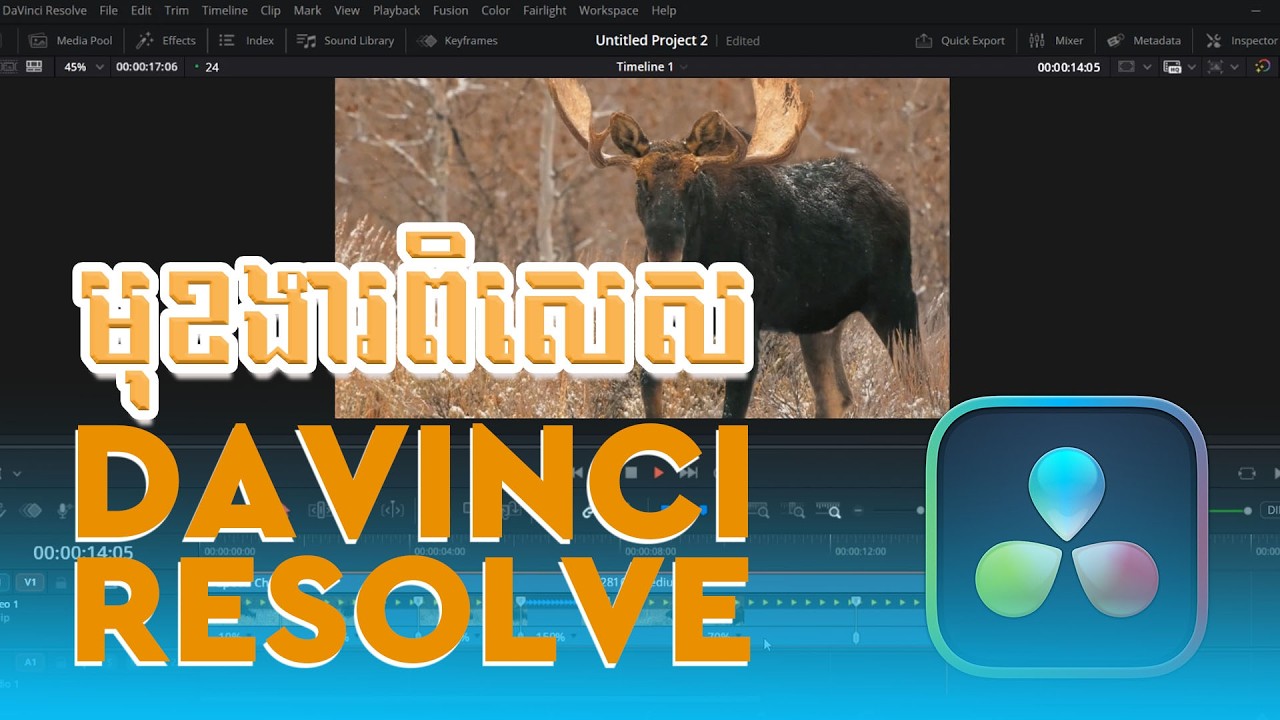Image resolution: width=1280 pixels, height=720 pixels.
Task: Open the Playback menu
Action: 396,10
